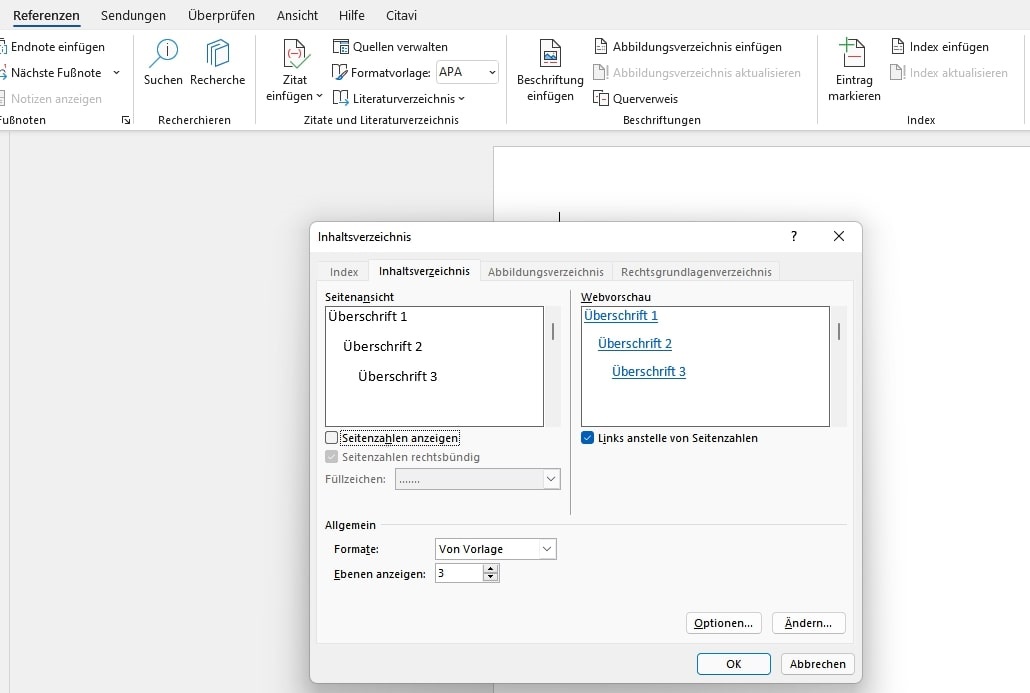Screen dimensions: 1030x693
Task: Uncheck Links anstelle von Seitenzahlen
Action: pos(587,437)
